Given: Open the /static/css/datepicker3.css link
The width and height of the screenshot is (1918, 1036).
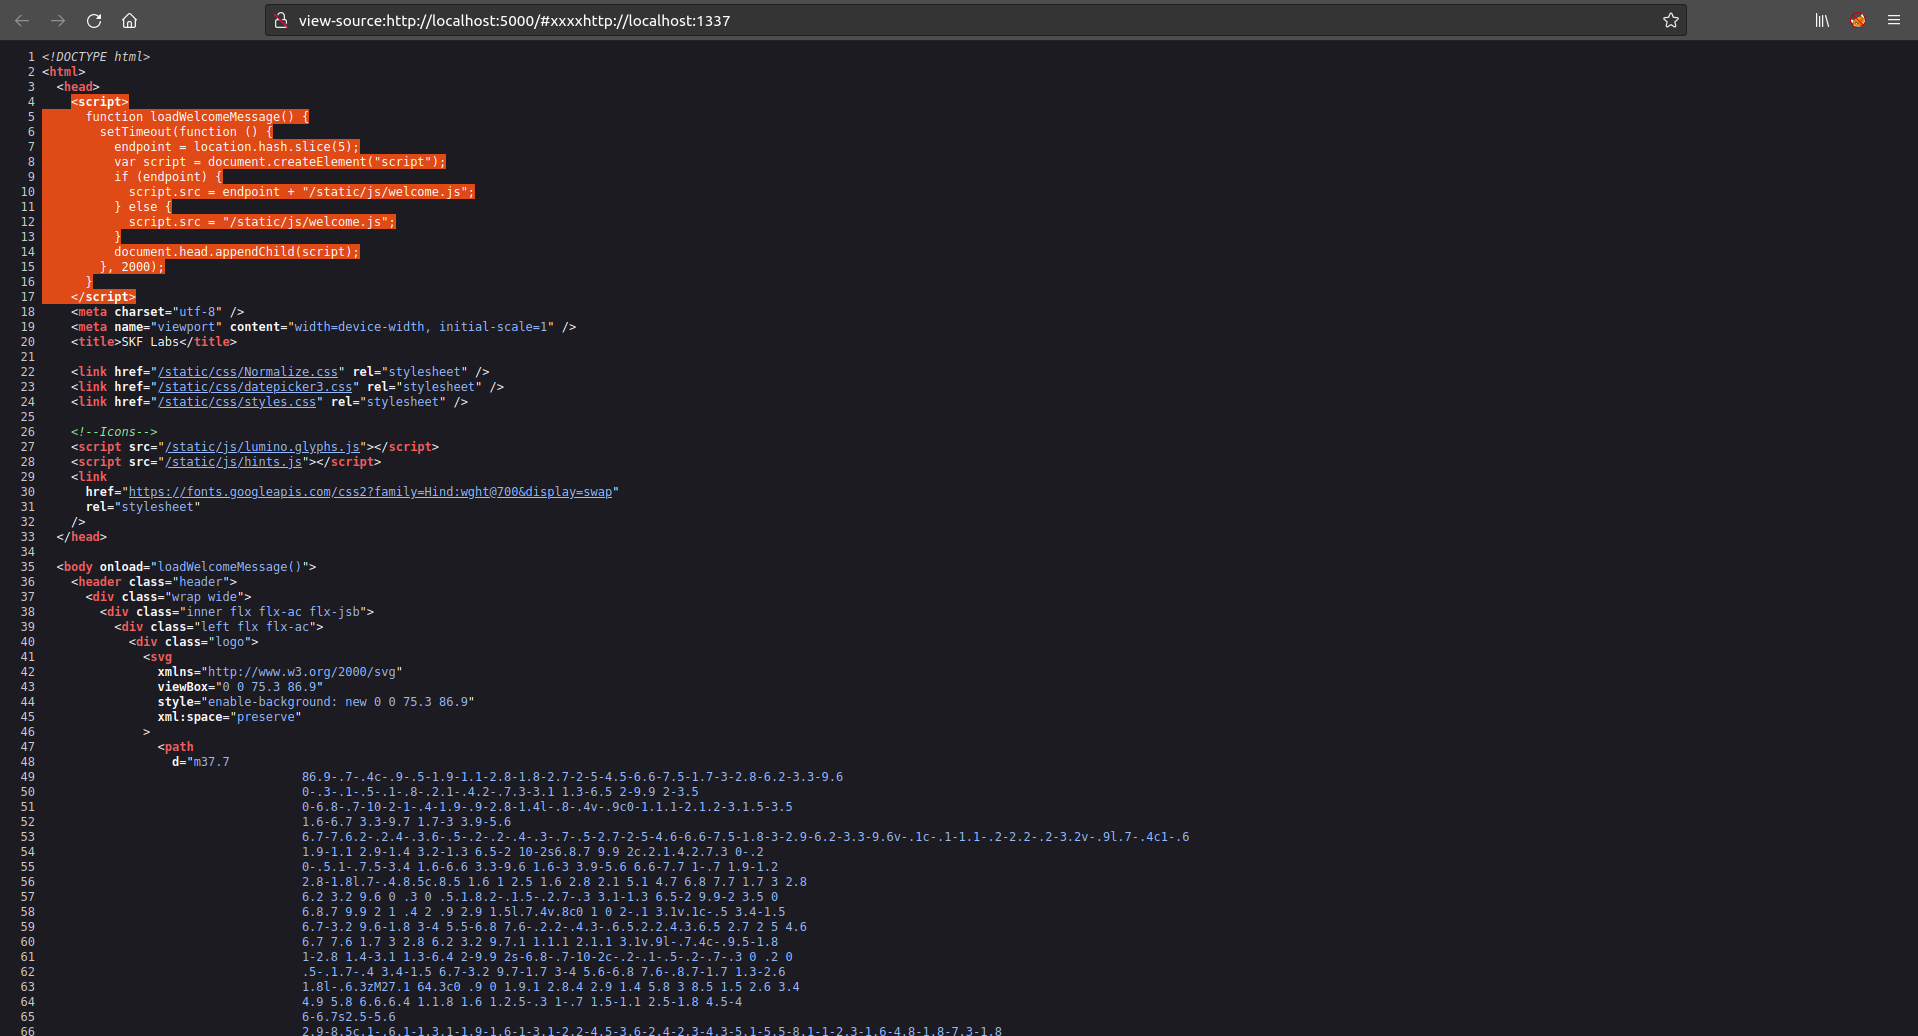Looking at the screenshot, I should click(255, 387).
